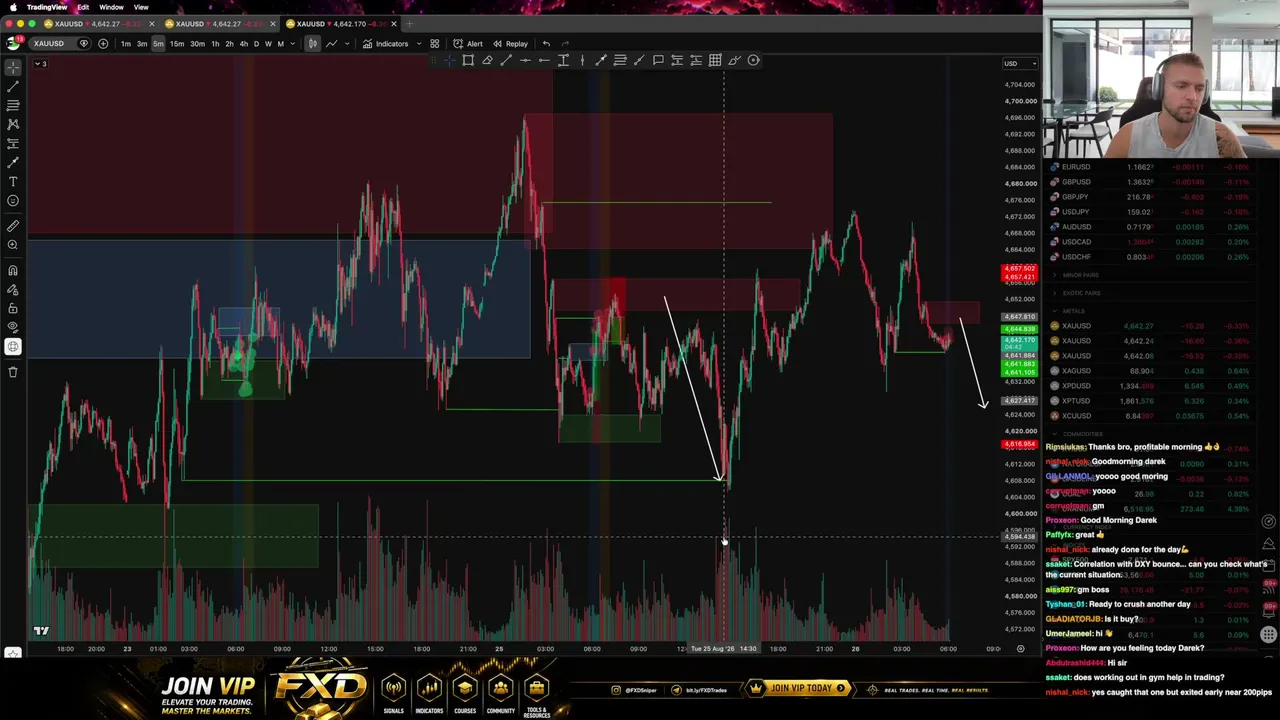Viewport: 1280px width, 720px height.
Task: Click the price target circle tool in favorites toolbar
Action: coord(753,60)
